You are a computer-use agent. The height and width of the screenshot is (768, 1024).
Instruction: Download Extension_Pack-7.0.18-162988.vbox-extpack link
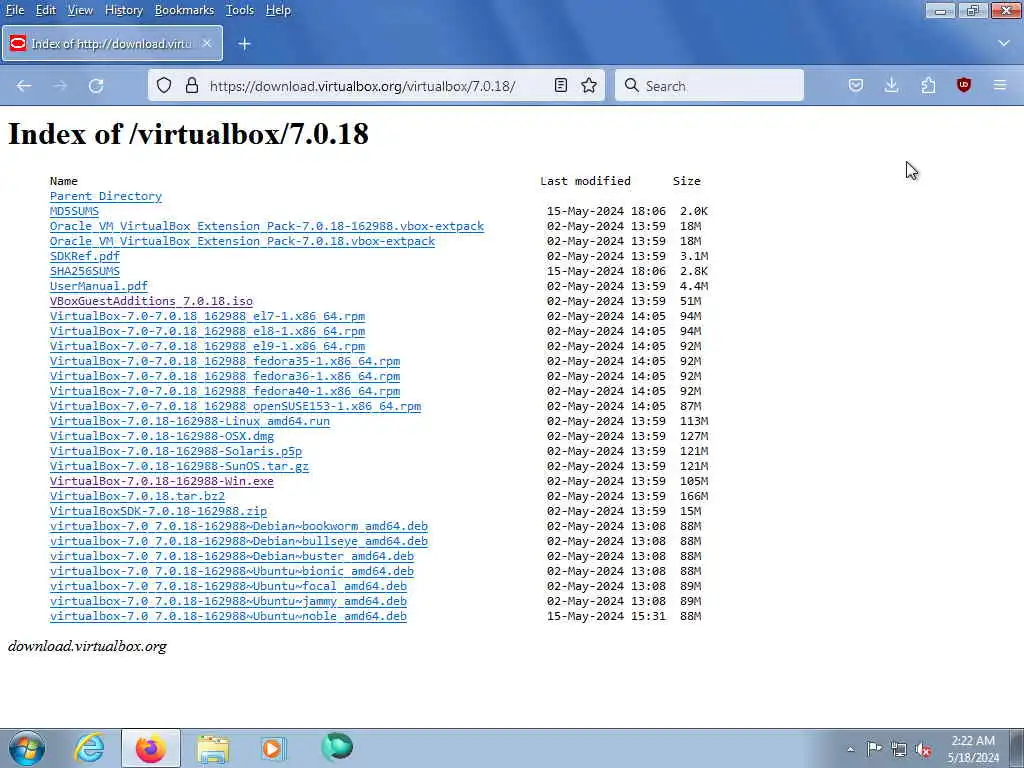point(267,226)
